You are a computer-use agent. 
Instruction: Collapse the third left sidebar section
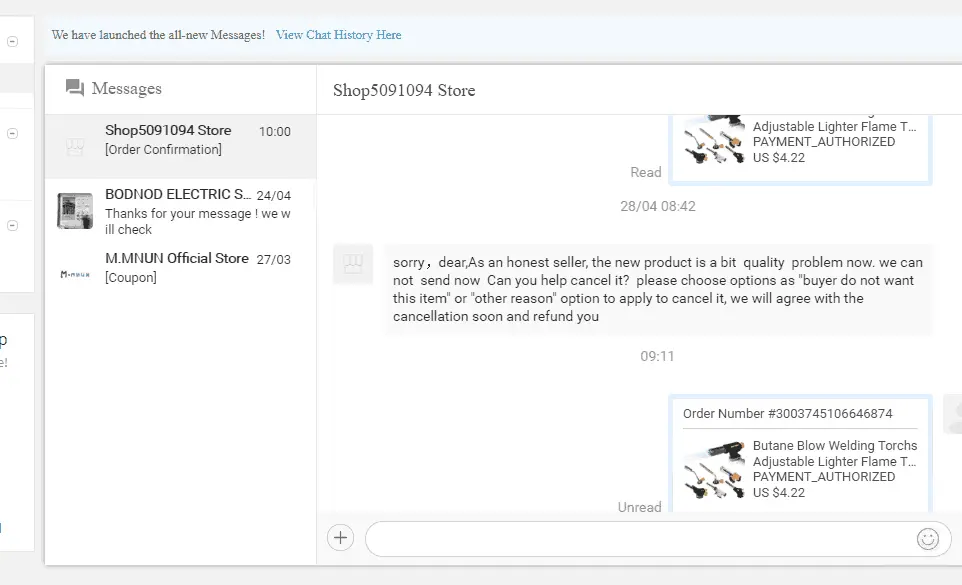pyautogui.click(x=12, y=226)
